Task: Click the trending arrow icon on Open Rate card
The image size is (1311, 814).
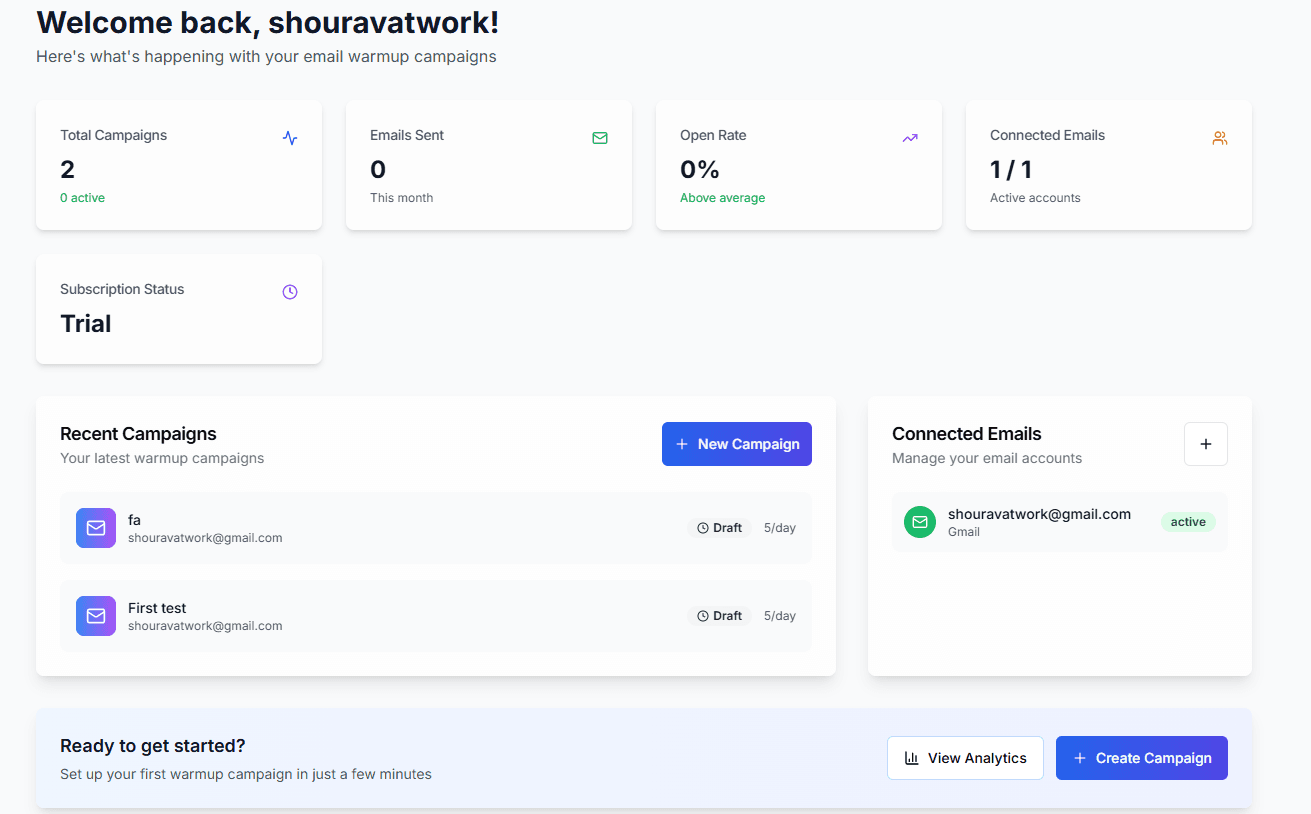Action: point(909,137)
